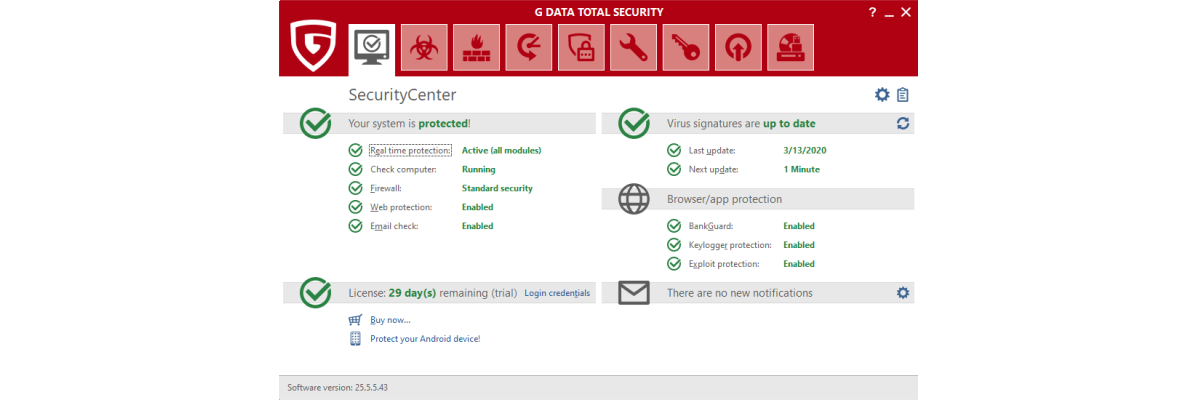Open the Device control drive icon
Viewport: 1200px width, 400px height.
coord(790,47)
